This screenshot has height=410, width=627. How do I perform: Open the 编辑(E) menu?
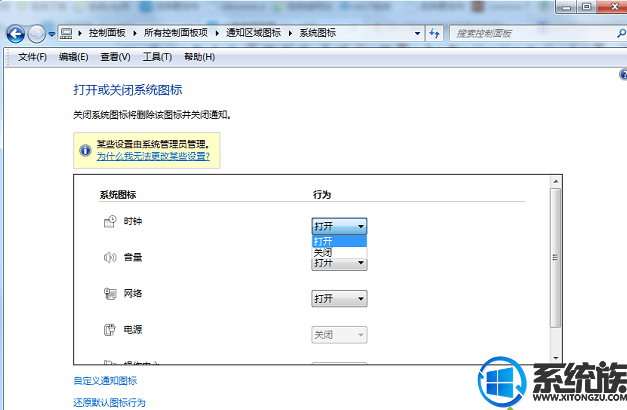click(x=74, y=57)
